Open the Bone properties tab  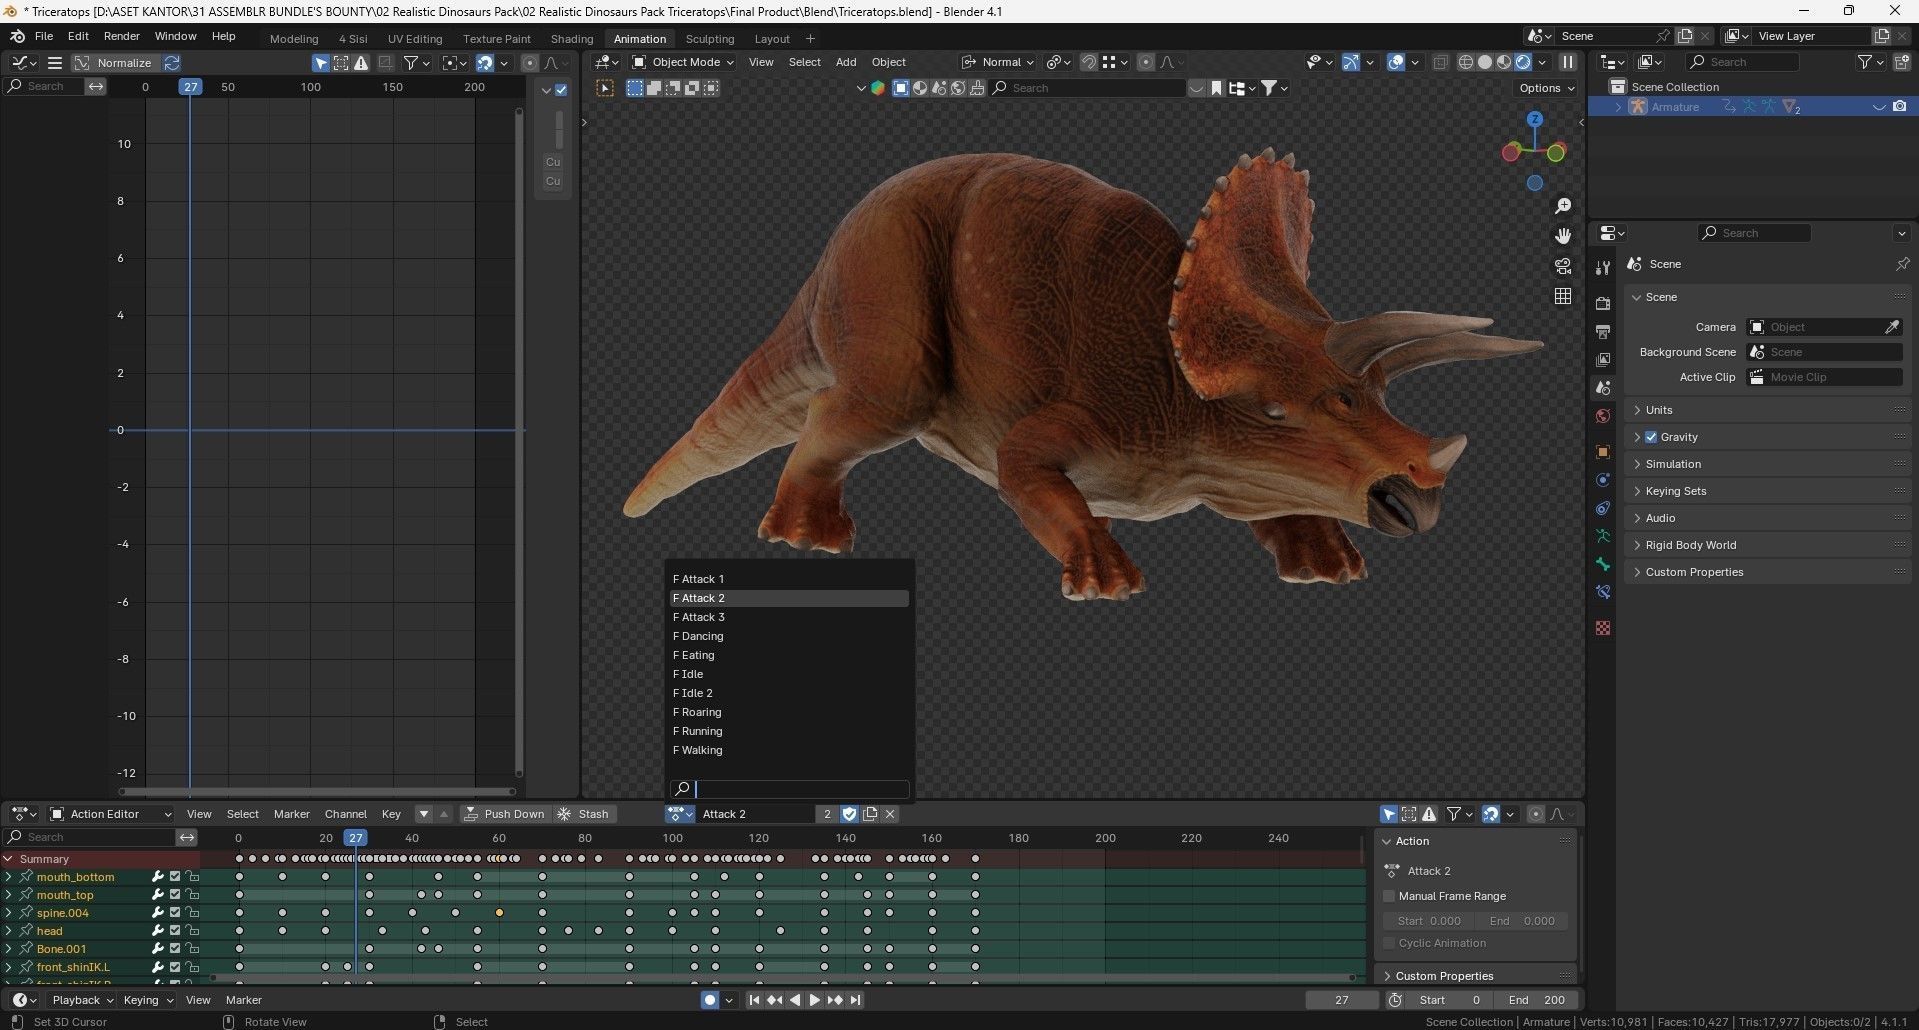[x=1603, y=564]
